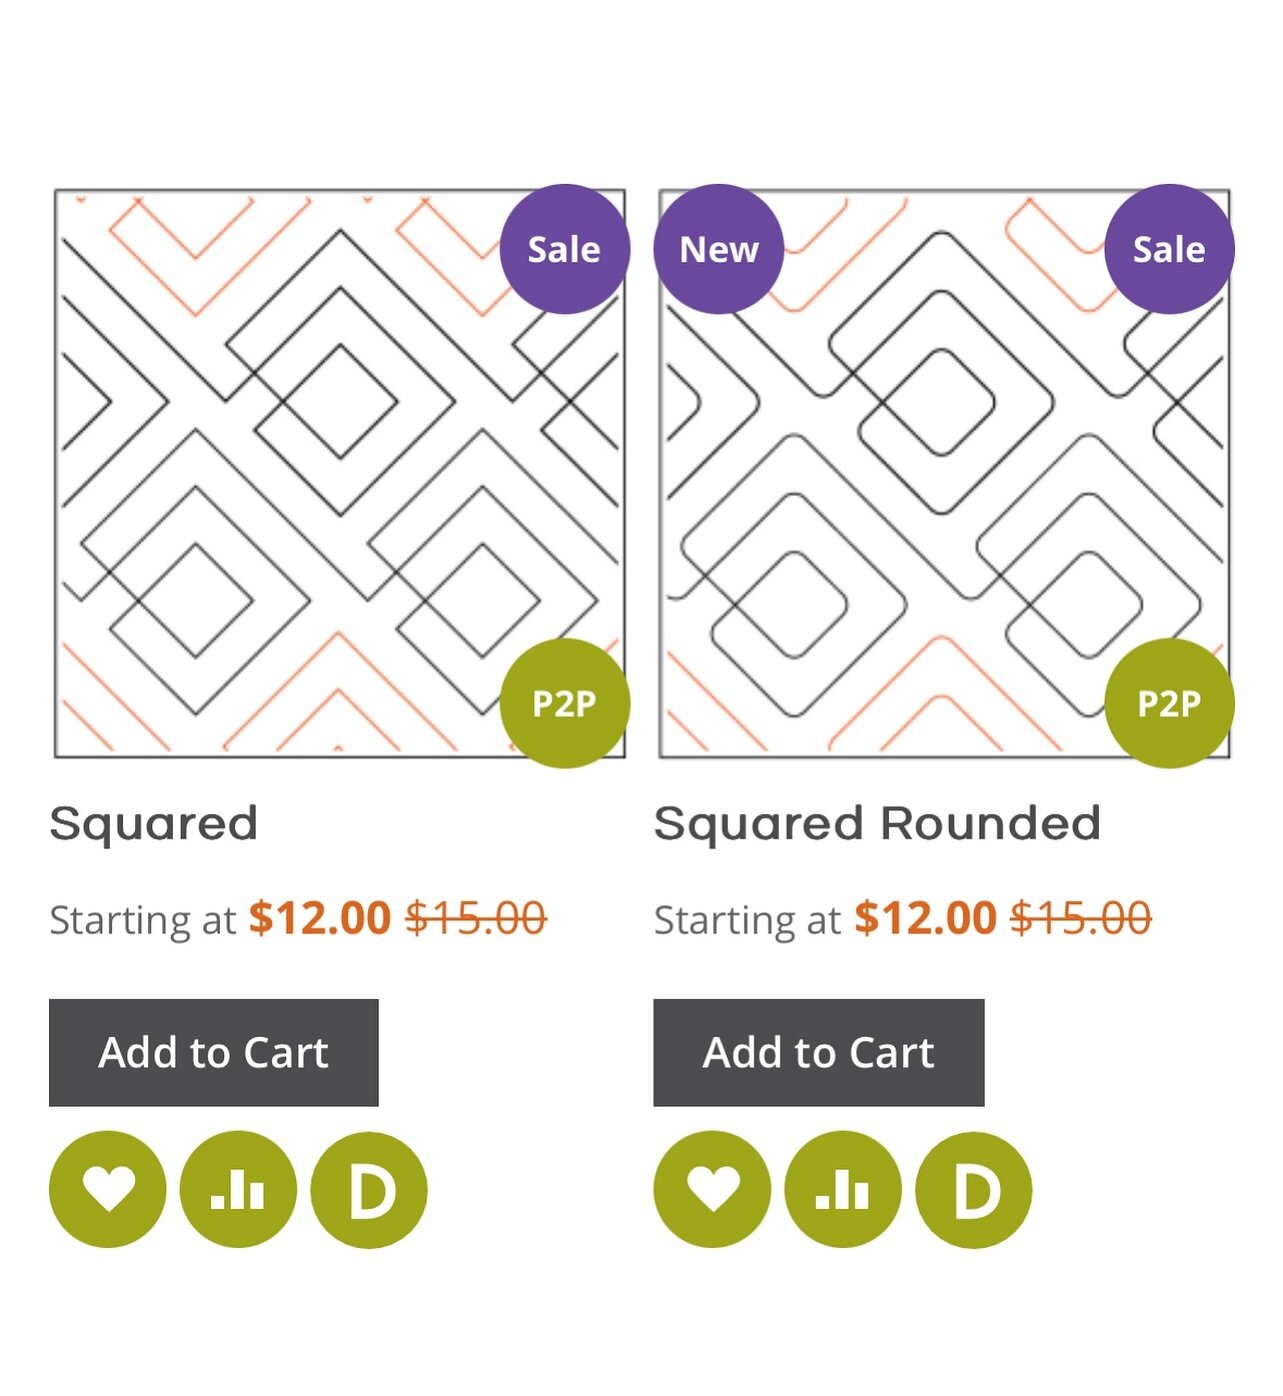
Task: Add Squared to wishlist with heart icon
Action: [107, 1189]
